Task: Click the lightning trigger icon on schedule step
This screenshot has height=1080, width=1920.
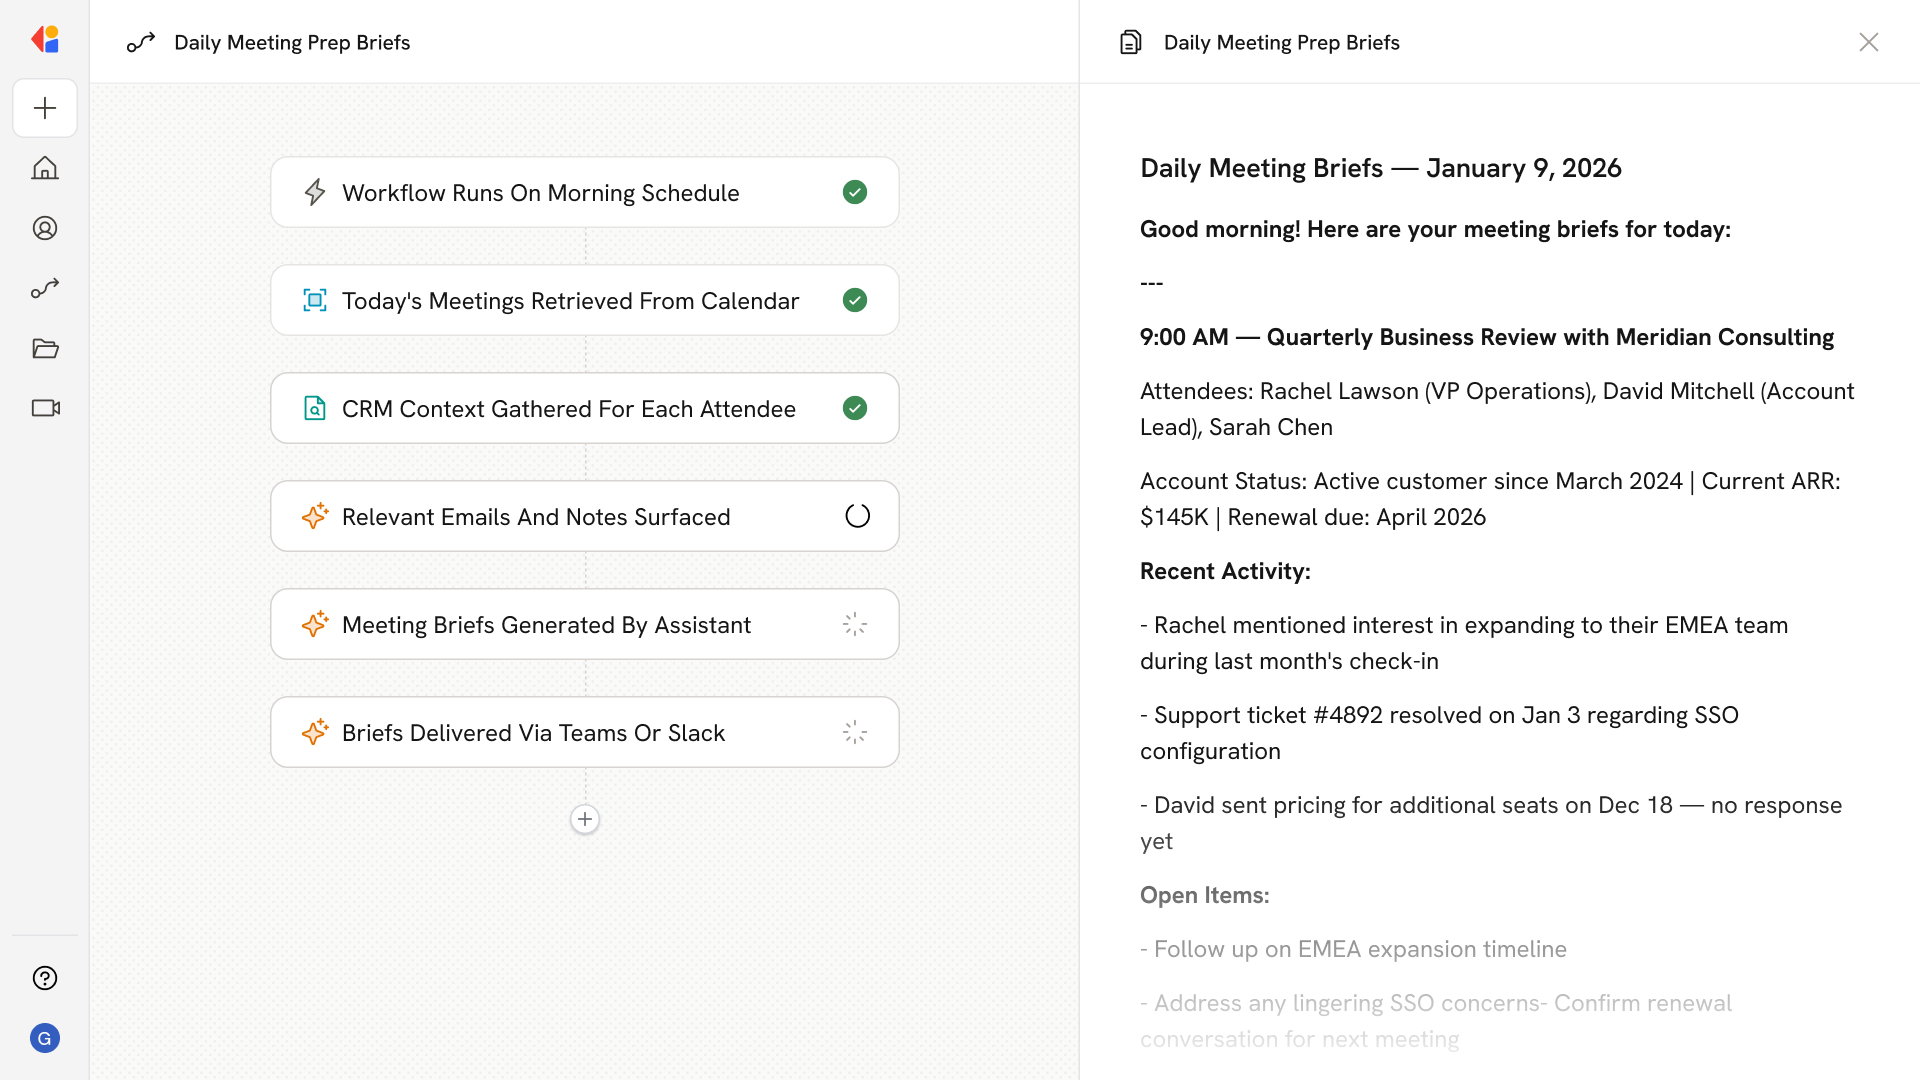Action: point(315,192)
